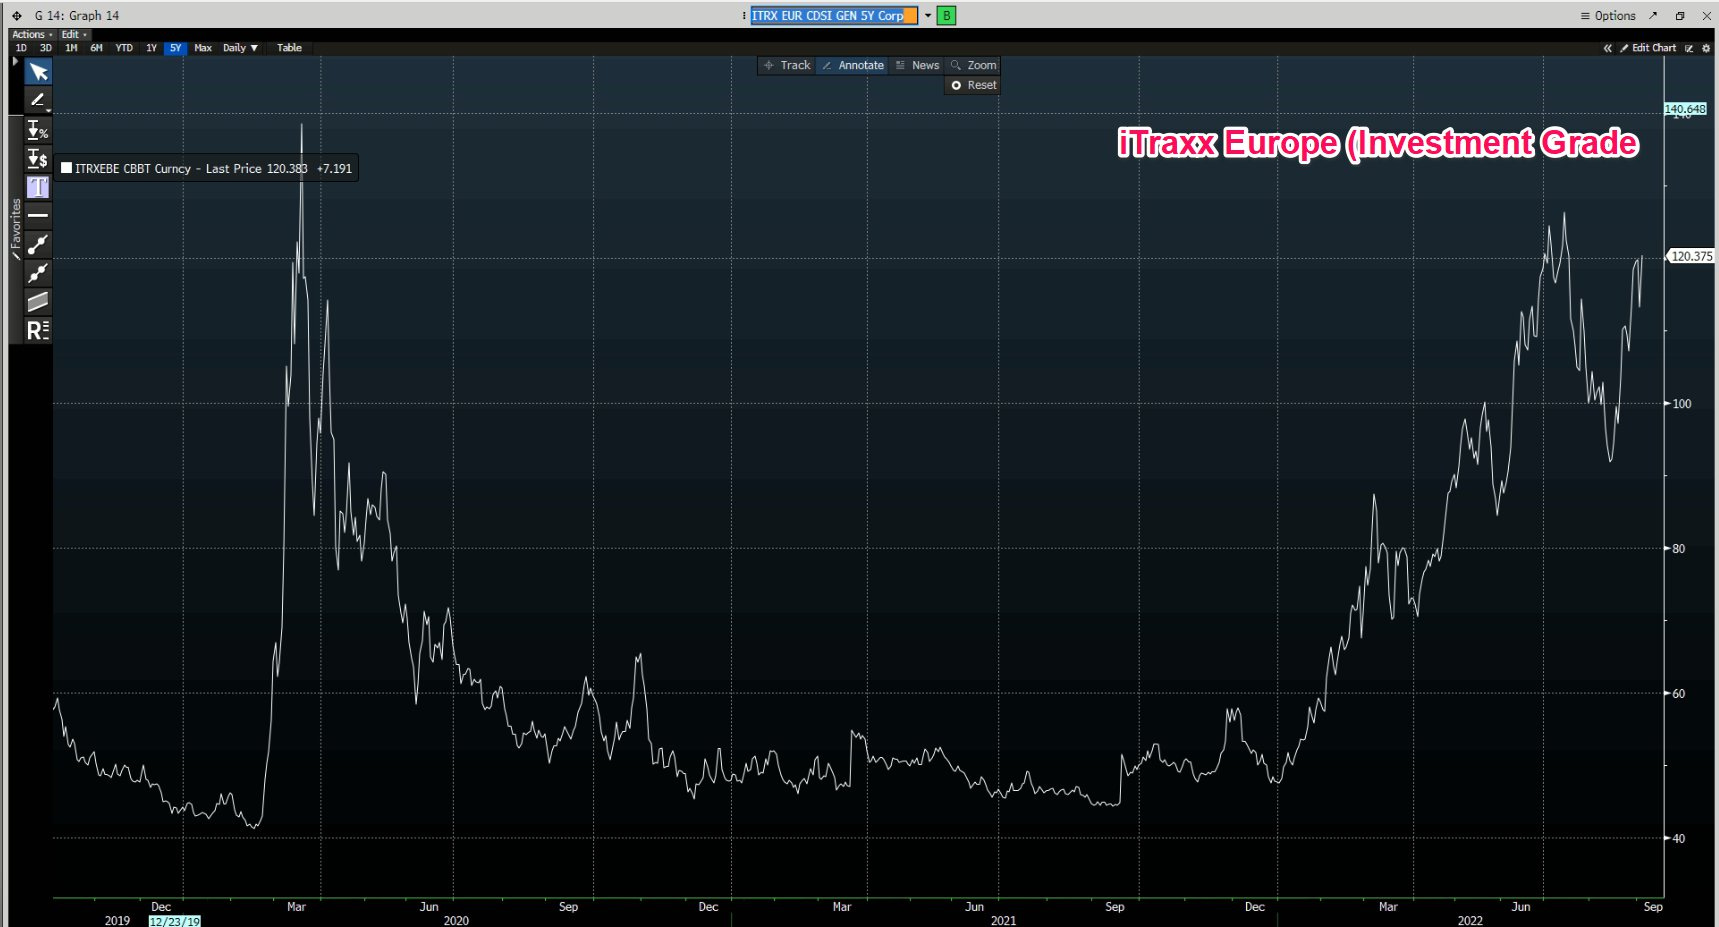Set range to 3D
Image resolution: width=1719 pixels, height=927 pixels.
pos(45,48)
